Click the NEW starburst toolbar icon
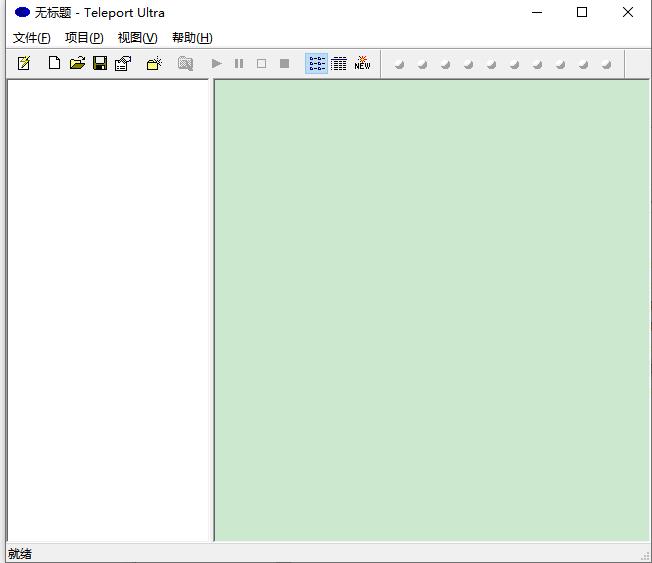This screenshot has width=652, height=563. point(362,63)
